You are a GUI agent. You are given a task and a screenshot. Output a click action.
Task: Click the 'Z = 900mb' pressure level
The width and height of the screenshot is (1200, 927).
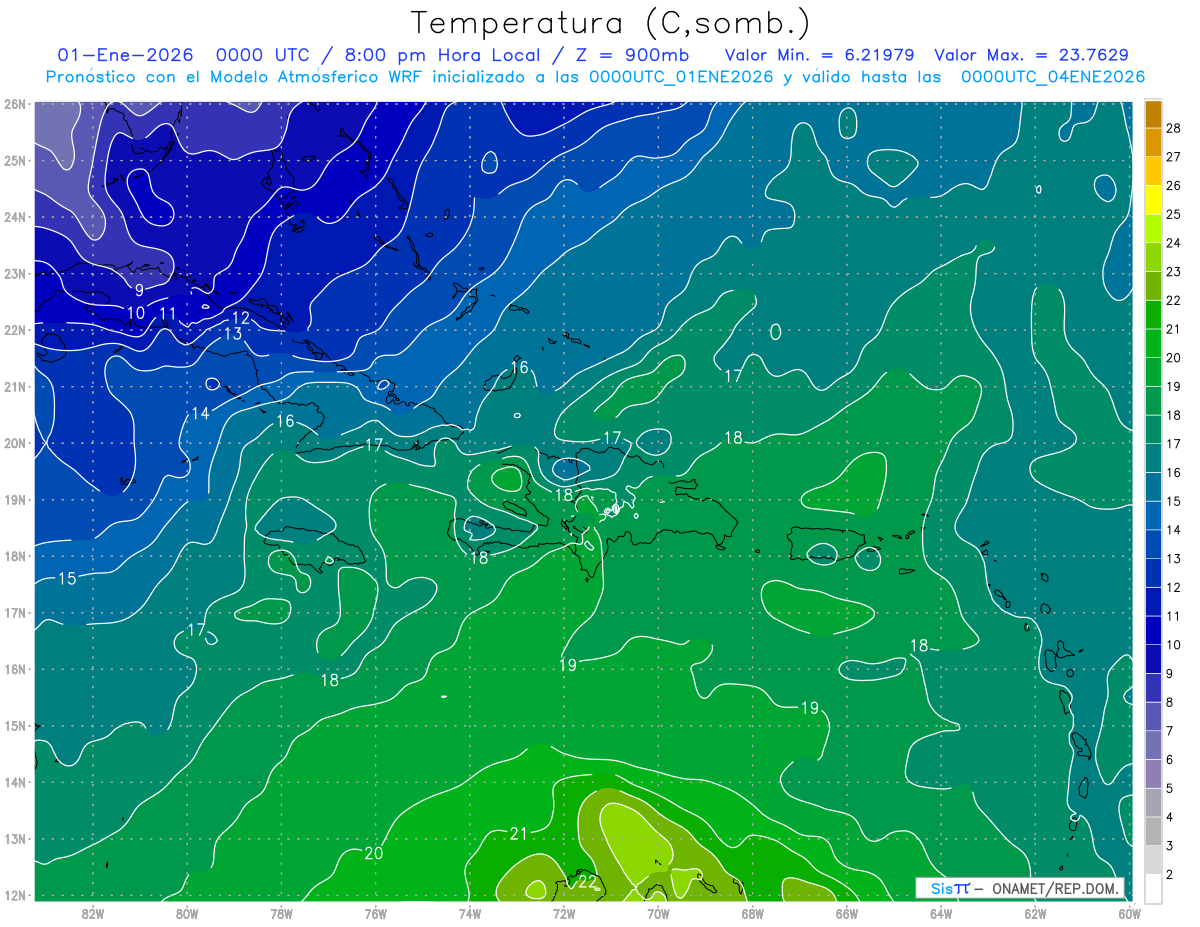(x=634, y=55)
